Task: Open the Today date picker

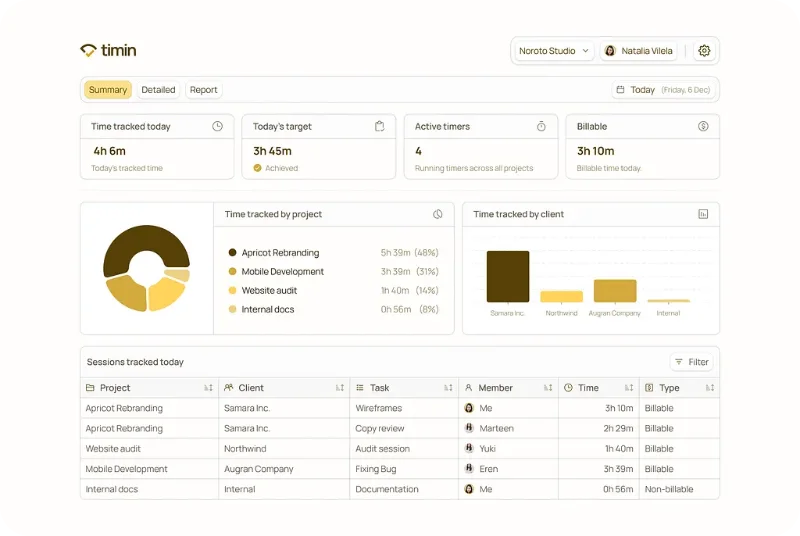Action: (663, 90)
